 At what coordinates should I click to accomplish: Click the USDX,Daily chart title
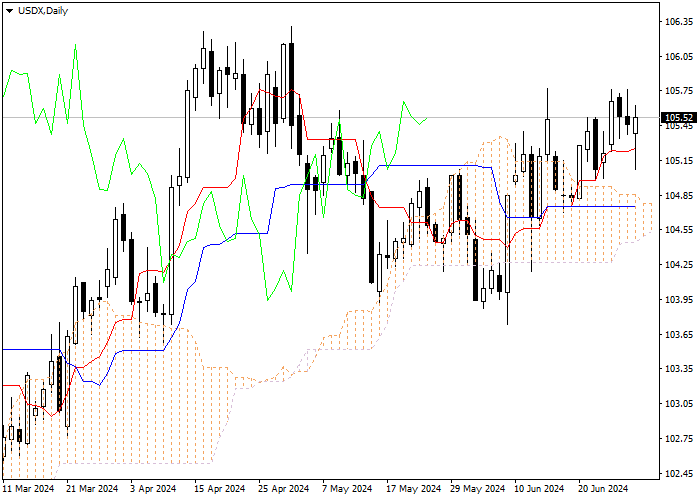pos(43,11)
